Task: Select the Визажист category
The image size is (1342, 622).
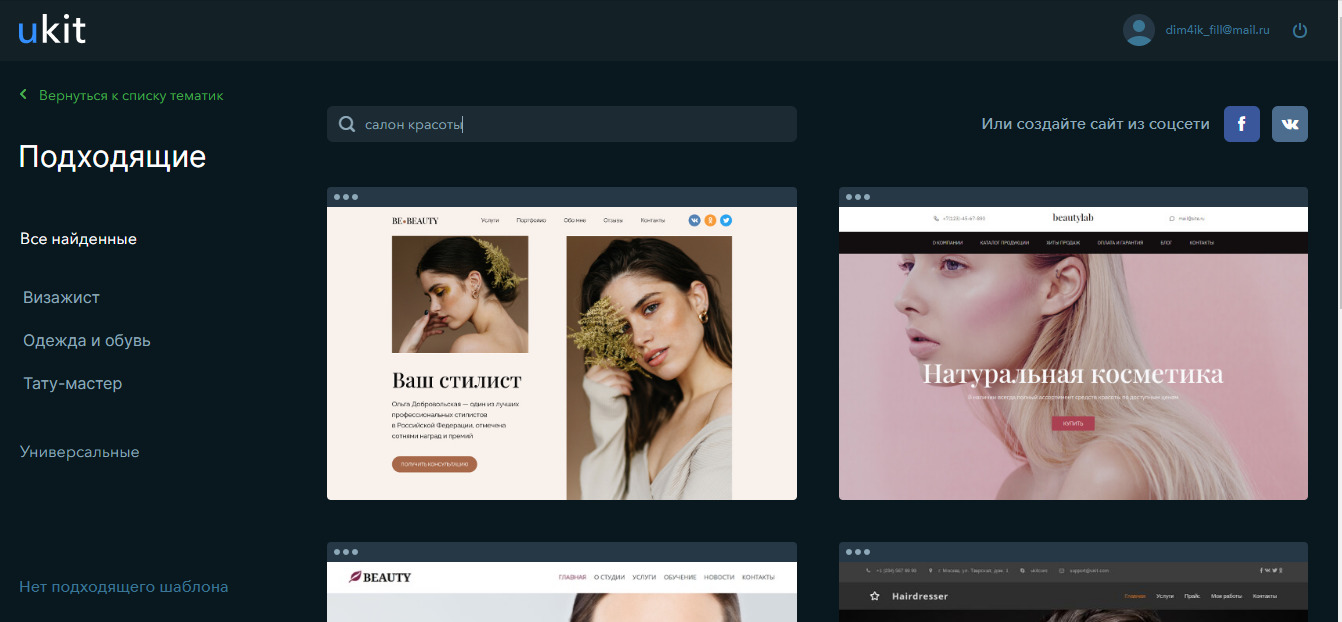Action: click(61, 297)
